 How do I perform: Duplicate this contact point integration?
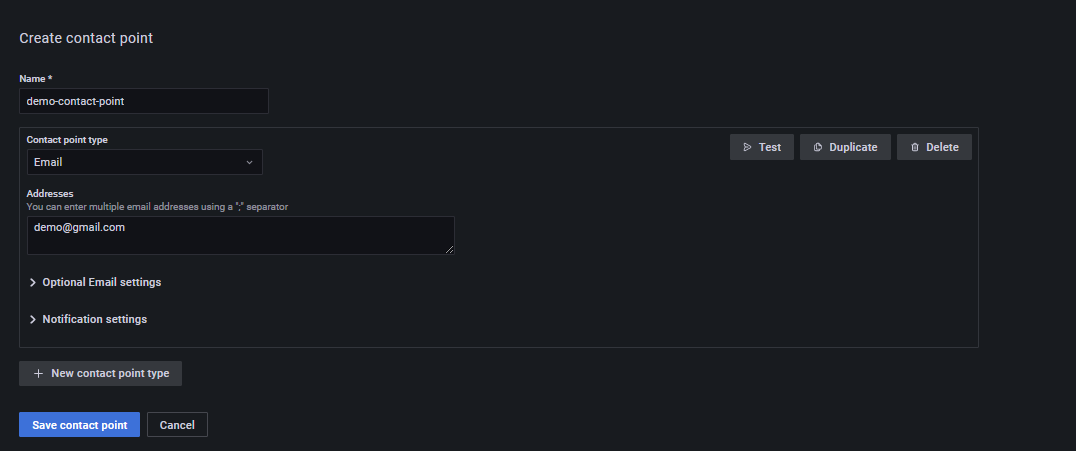845,147
